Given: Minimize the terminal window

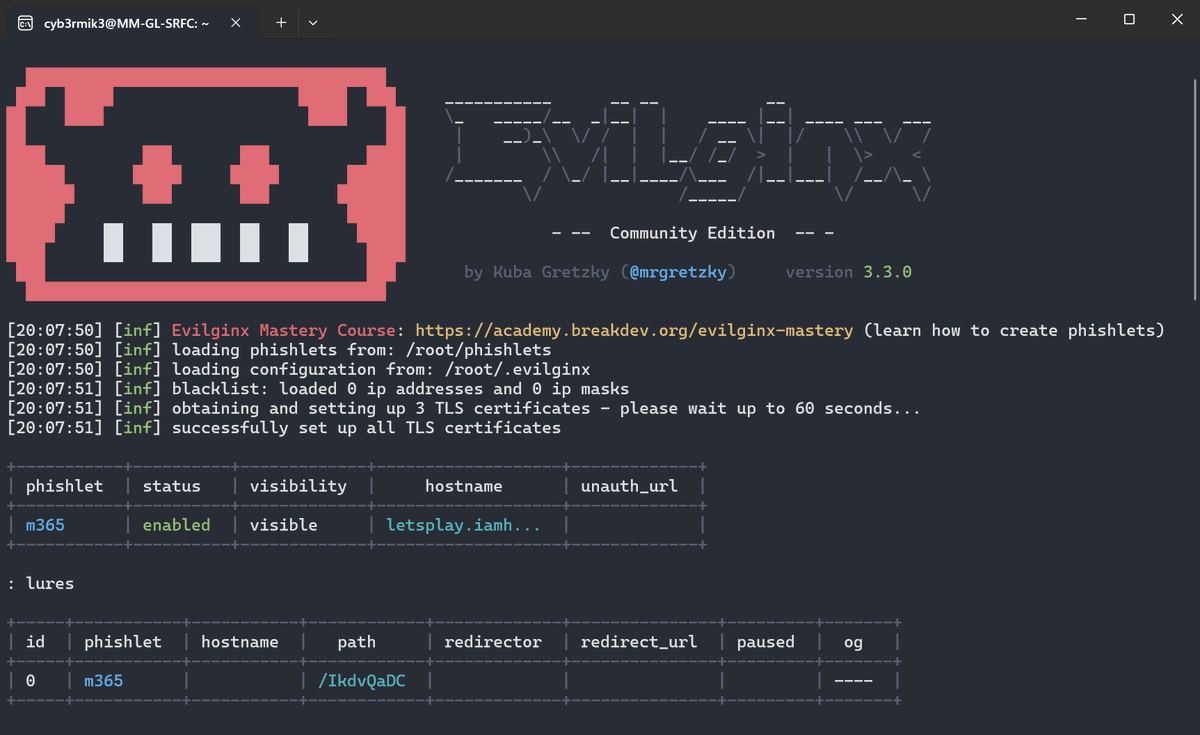Looking at the screenshot, I should 1083,19.
